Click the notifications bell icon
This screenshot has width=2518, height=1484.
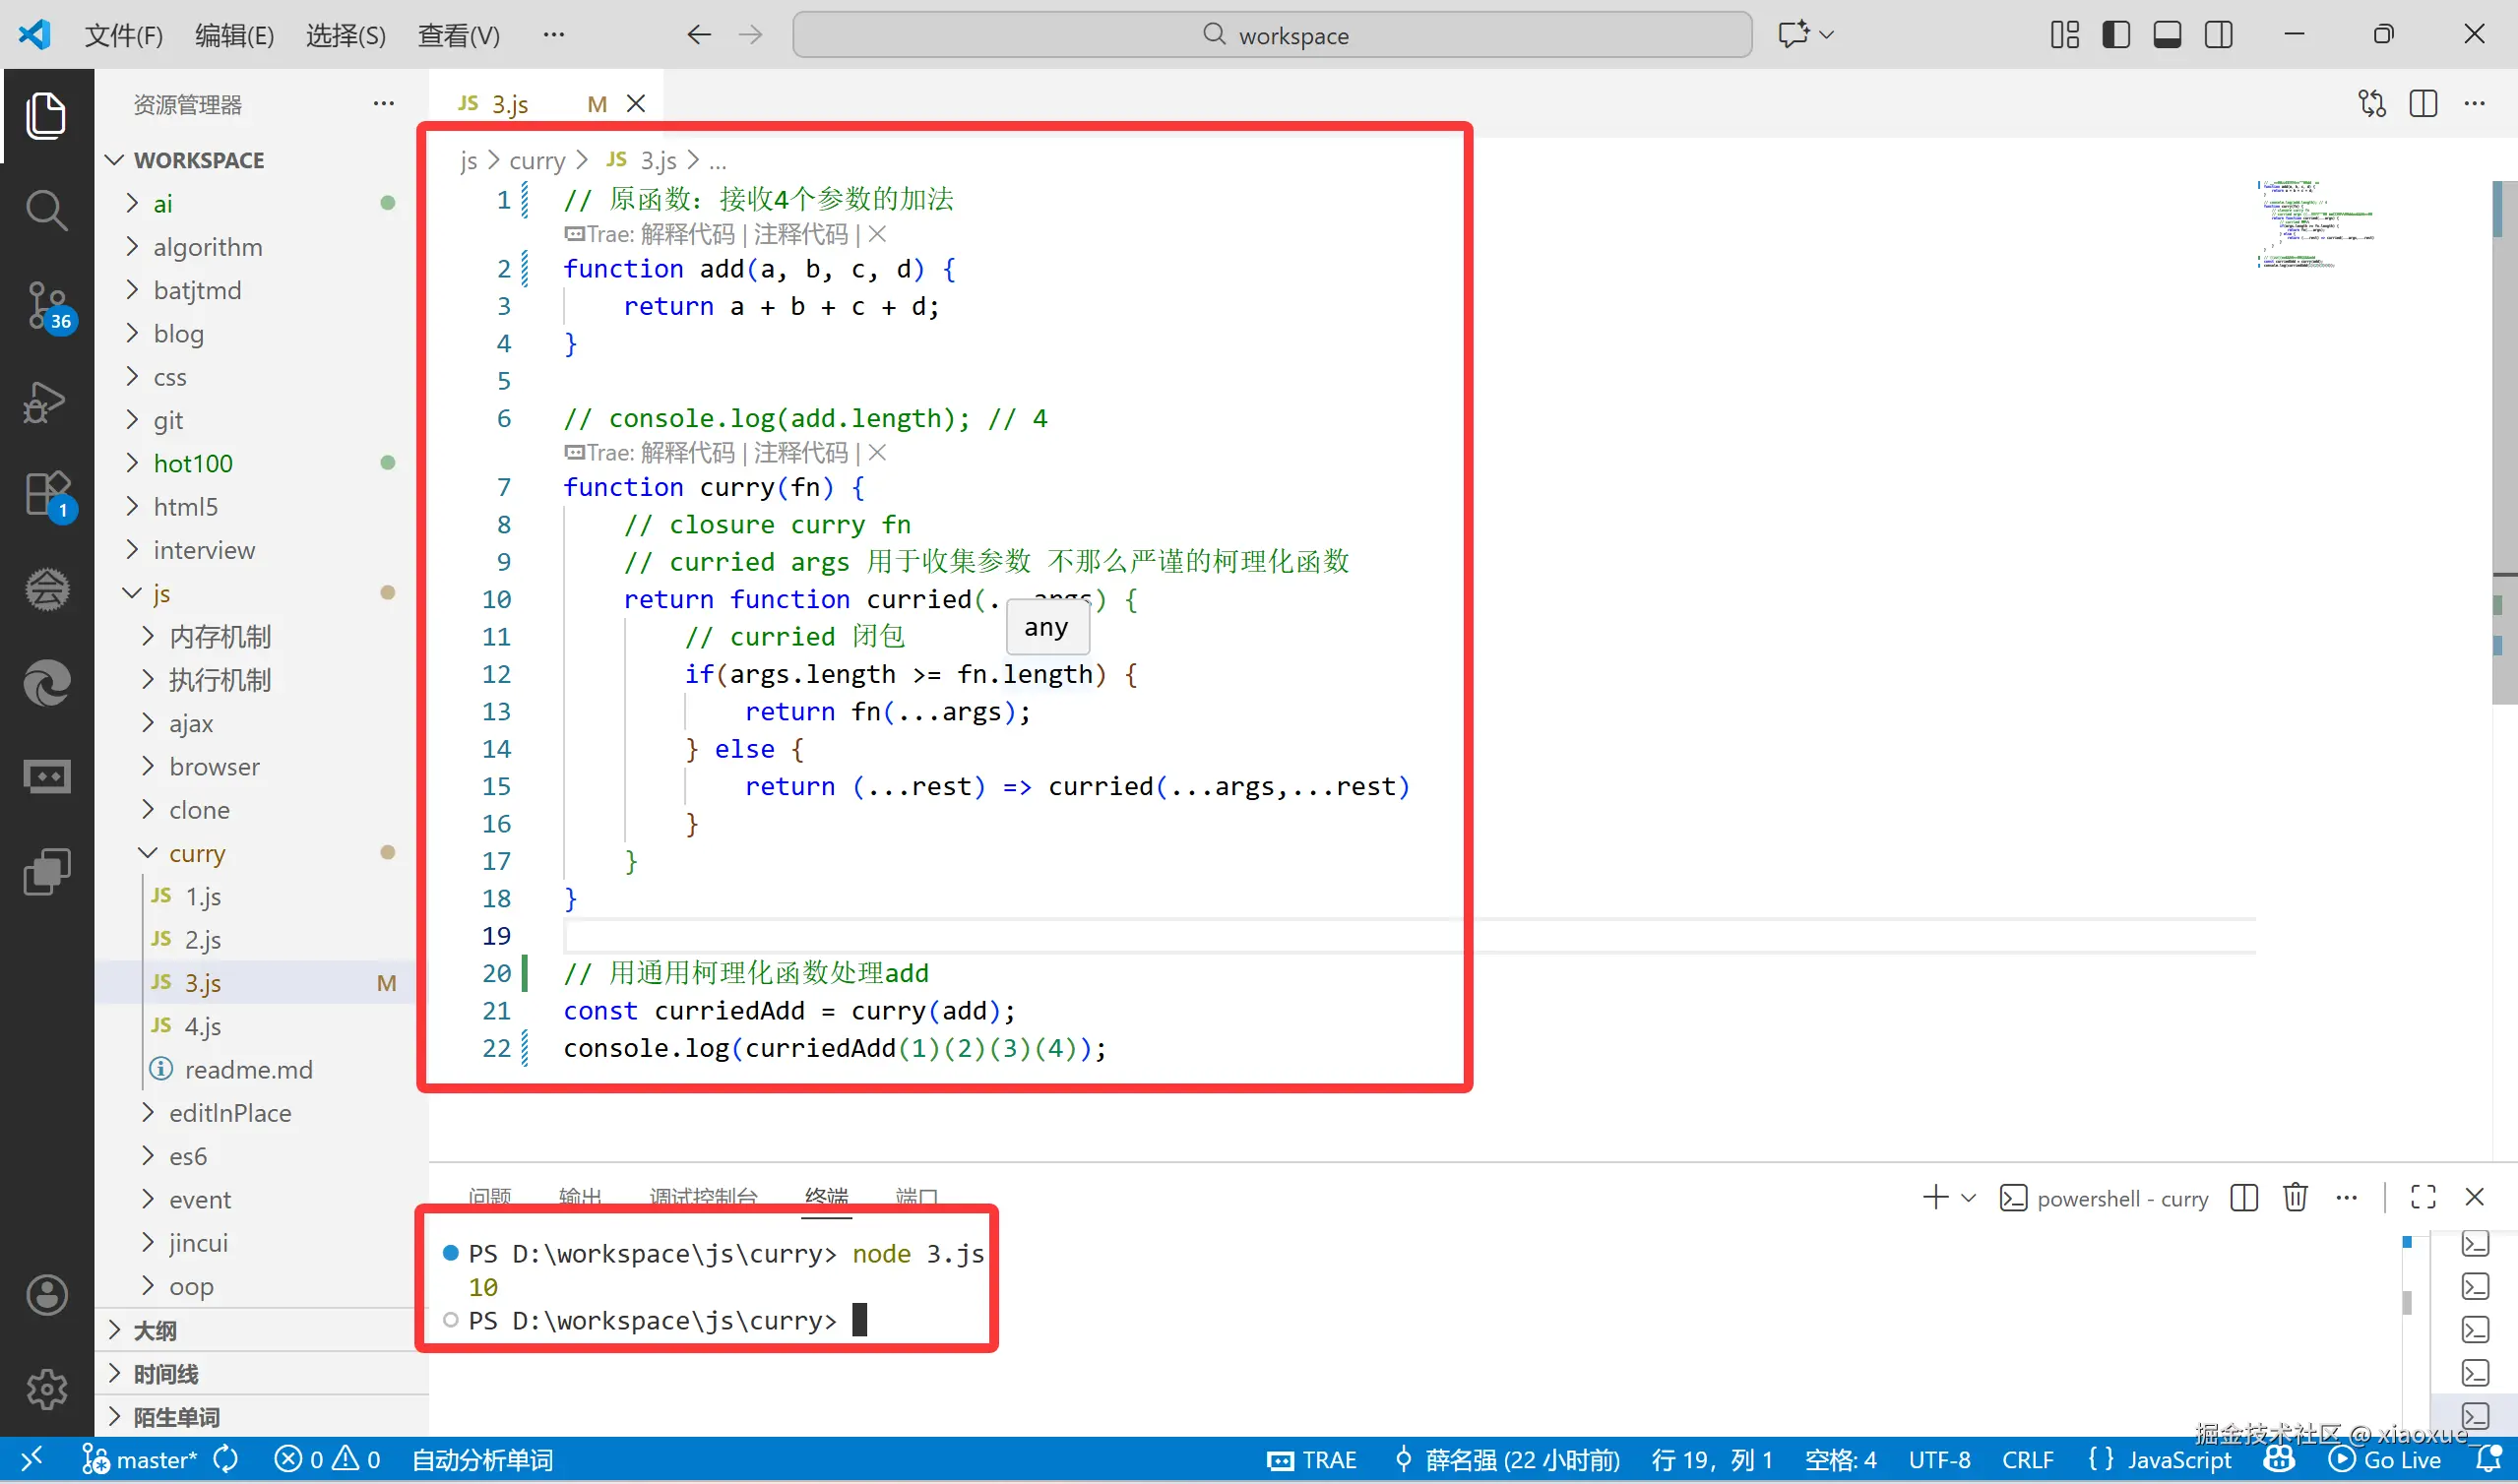pyautogui.click(x=2490, y=1460)
